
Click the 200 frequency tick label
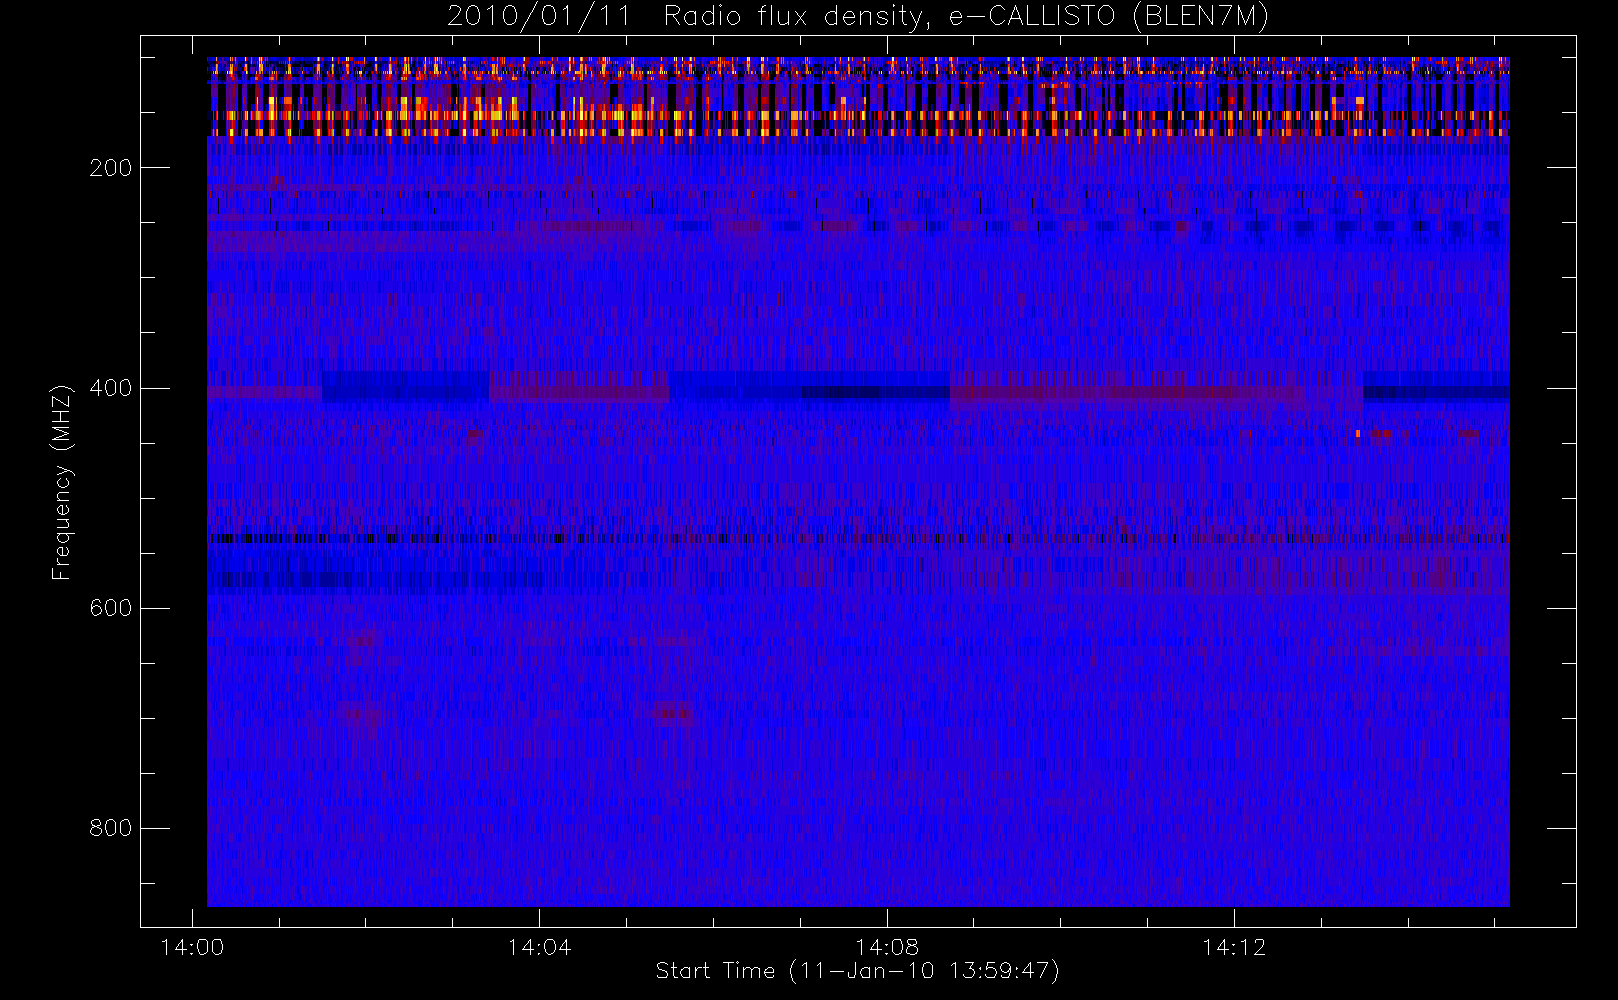(111, 168)
